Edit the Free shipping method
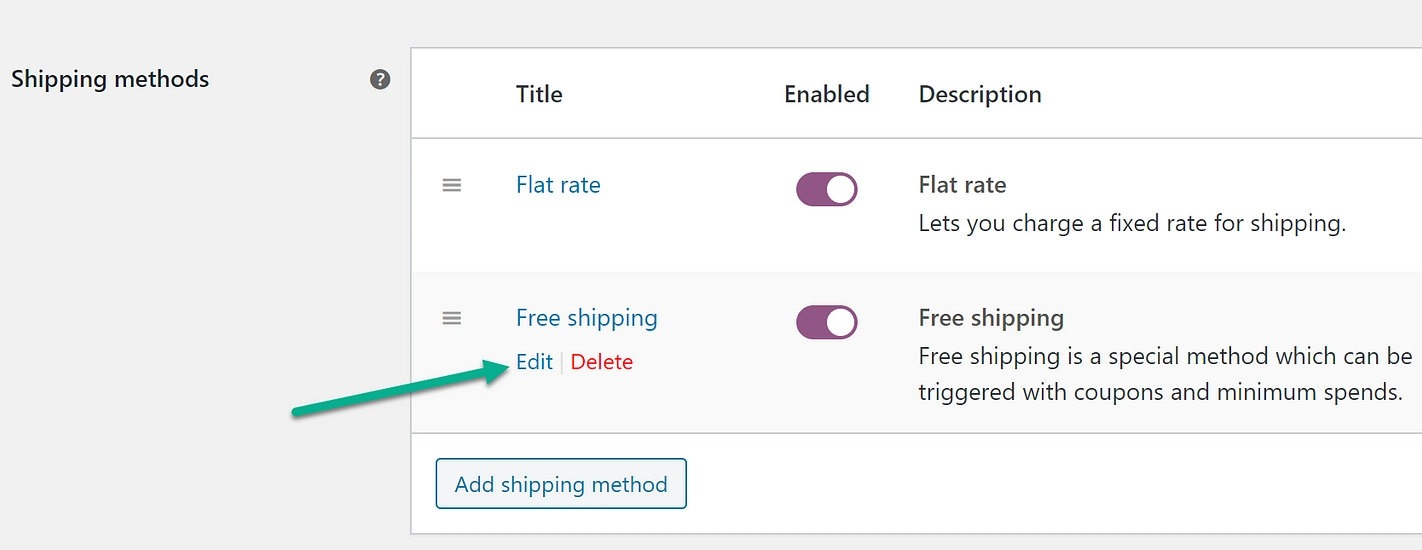This screenshot has height=550, width=1422. tap(534, 362)
